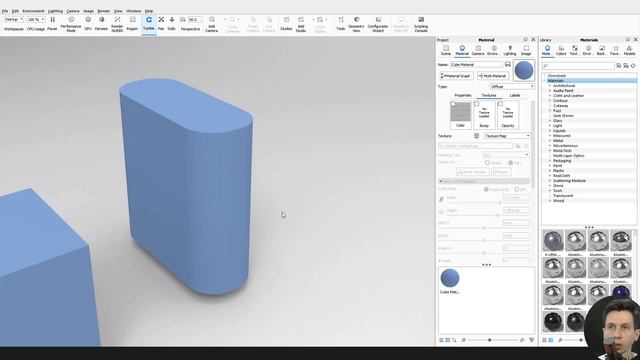Expand the Axalta Paint folder
Screen dimensions: 640x360
[x=550, y=91]
